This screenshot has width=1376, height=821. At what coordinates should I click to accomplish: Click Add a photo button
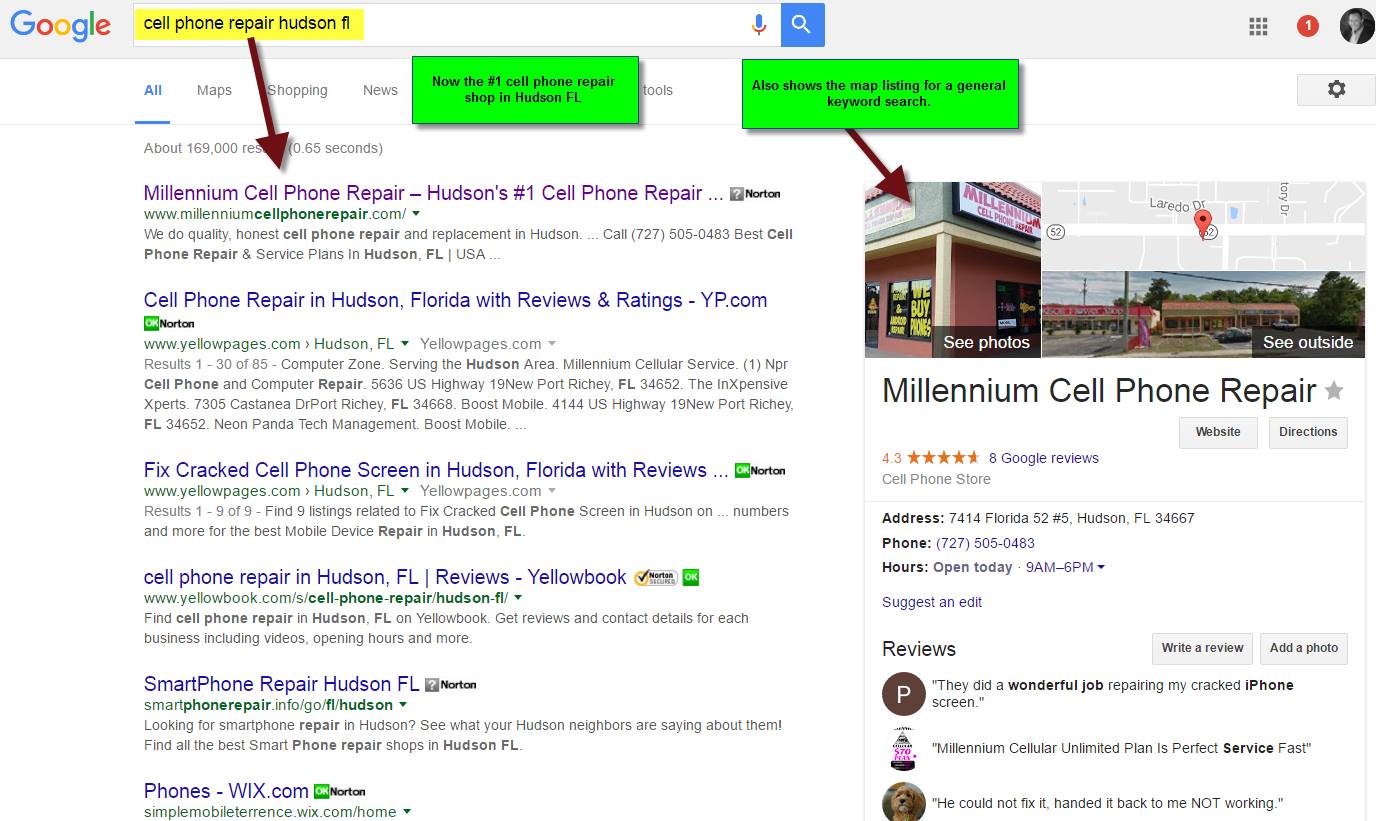click(1304, 648)
